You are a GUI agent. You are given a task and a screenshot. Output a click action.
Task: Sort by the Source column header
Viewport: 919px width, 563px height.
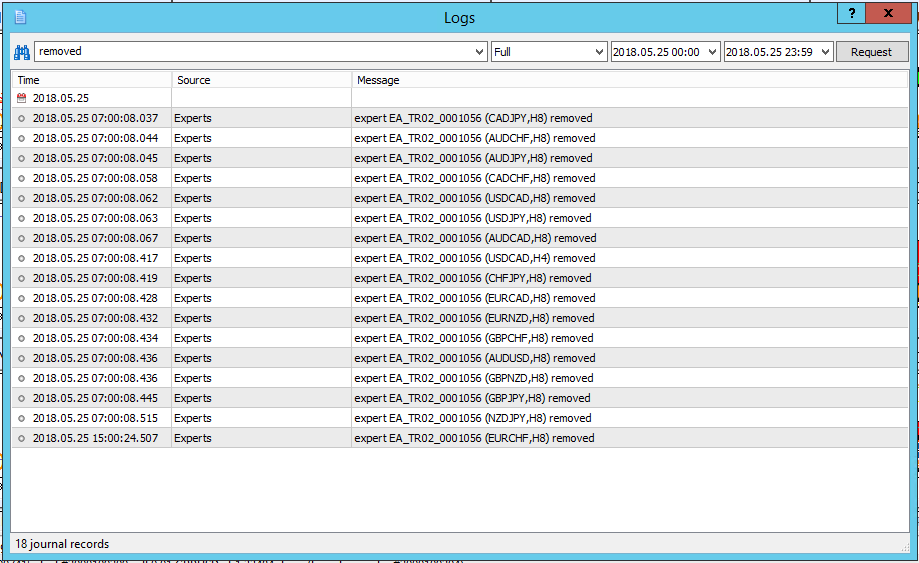coord(262,80)
